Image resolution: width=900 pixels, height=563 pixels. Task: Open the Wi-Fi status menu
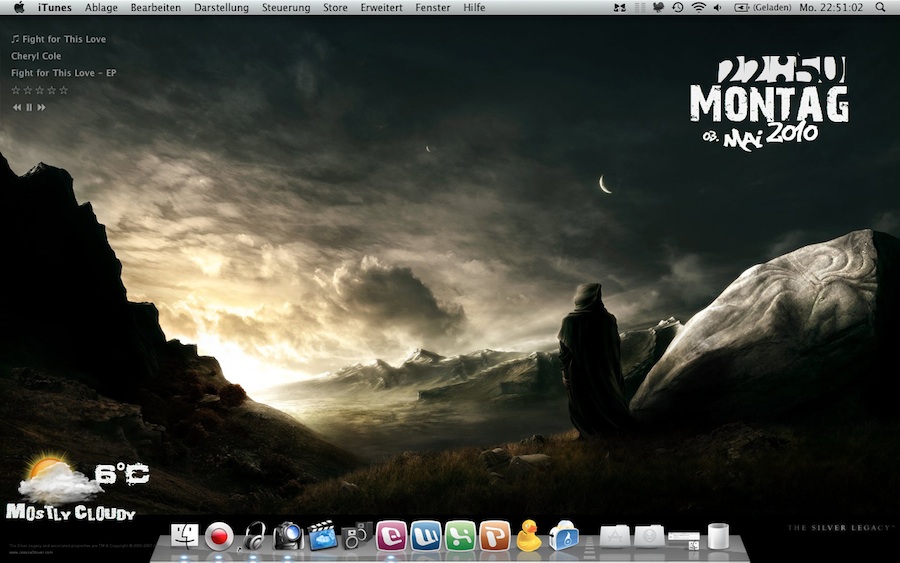pyautogui.click(x=699, y=7)
